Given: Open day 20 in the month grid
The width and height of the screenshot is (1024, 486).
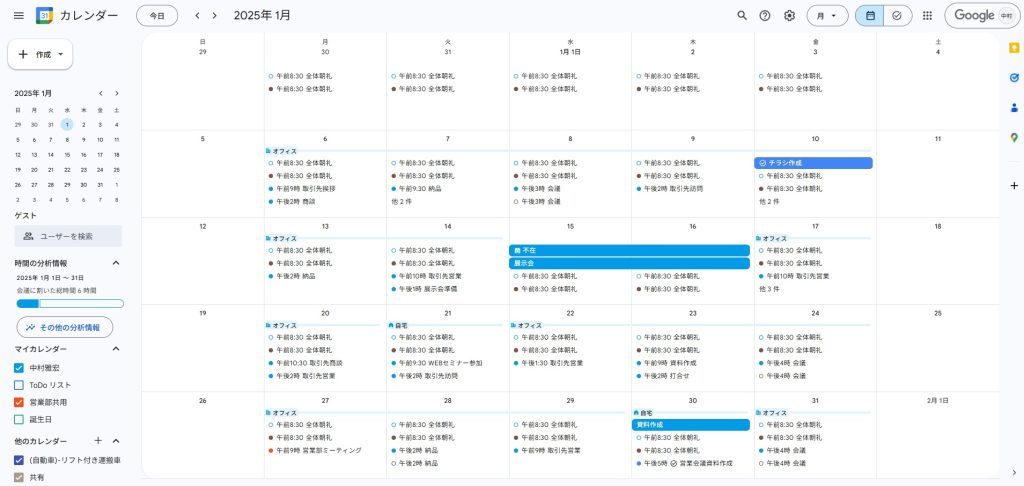Looking at the screenshot, I should 325,313.
